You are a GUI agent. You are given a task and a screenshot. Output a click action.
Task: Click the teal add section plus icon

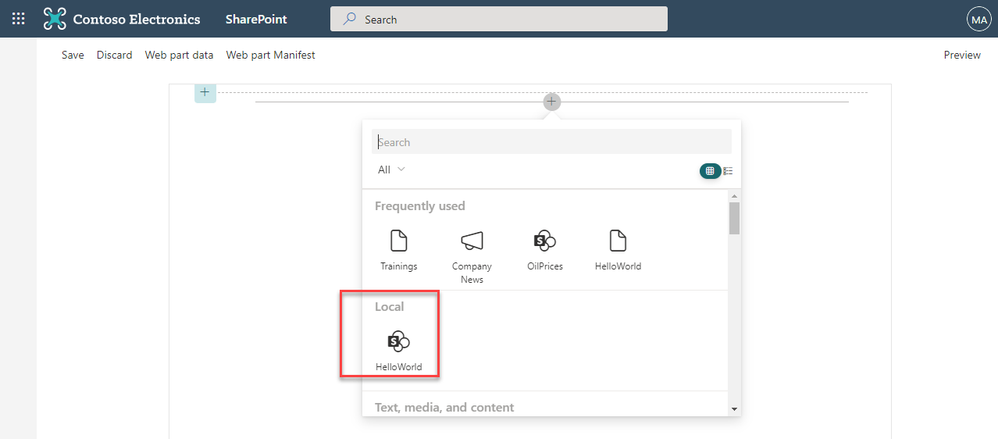pyautogui.click(x=204, y=92)
